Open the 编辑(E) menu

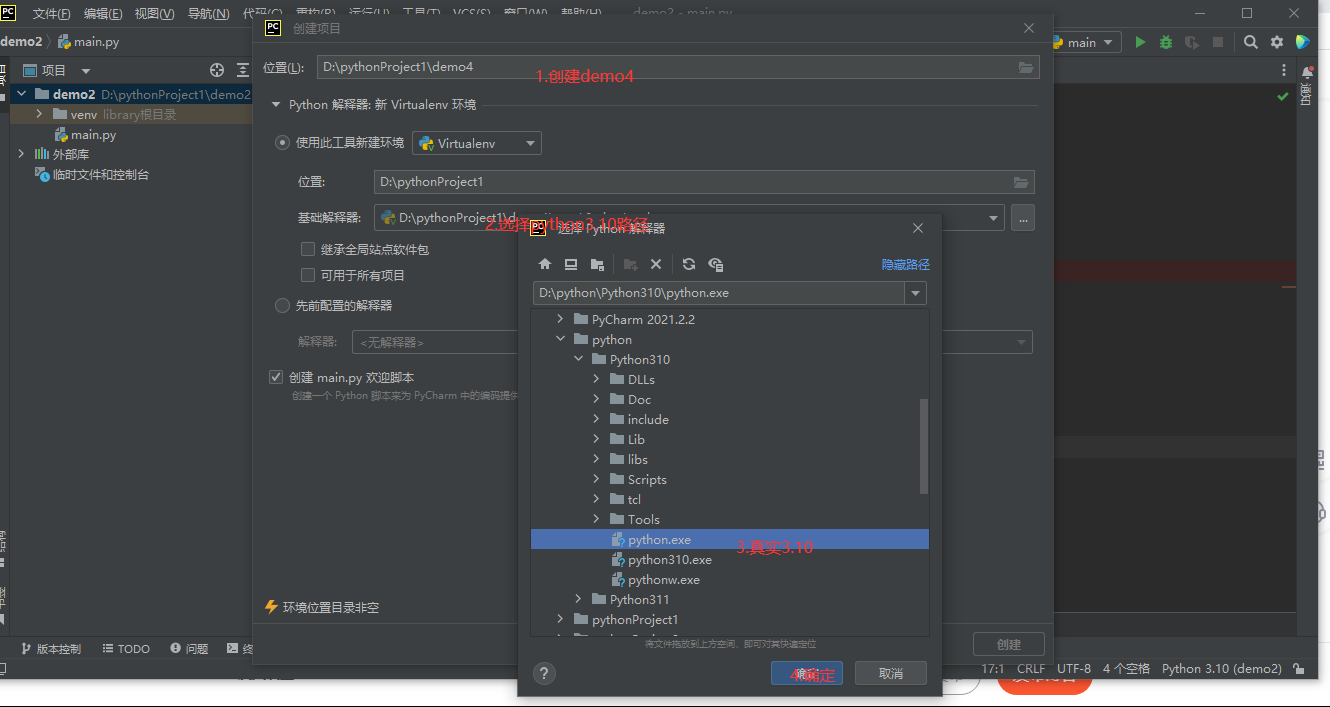pos(103,14)
